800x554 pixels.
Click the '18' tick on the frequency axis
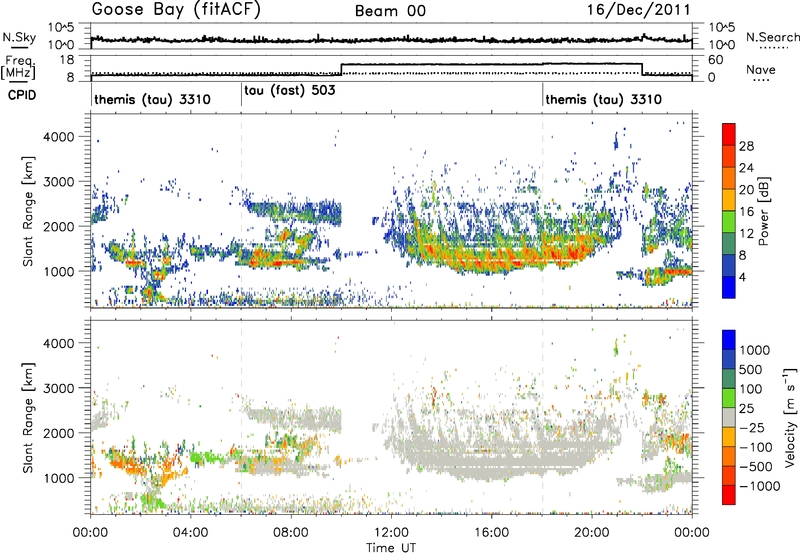tap(67, 59)
